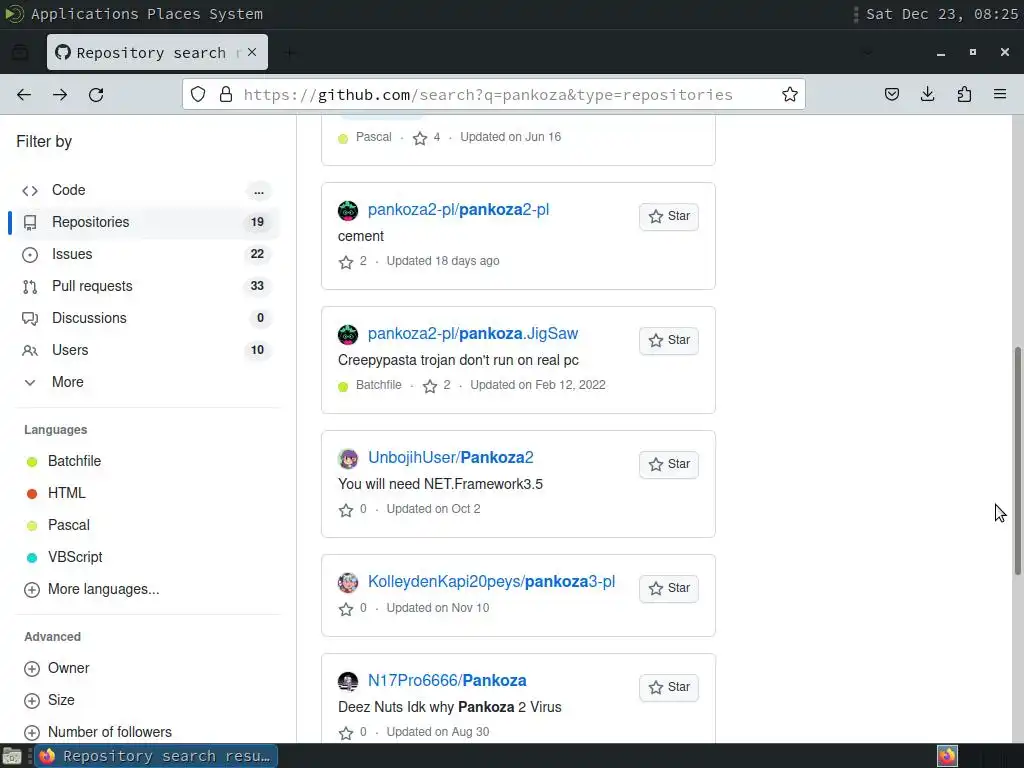
Task: Click the Firefox view icon left of tabs
Action: coord(20,52)
